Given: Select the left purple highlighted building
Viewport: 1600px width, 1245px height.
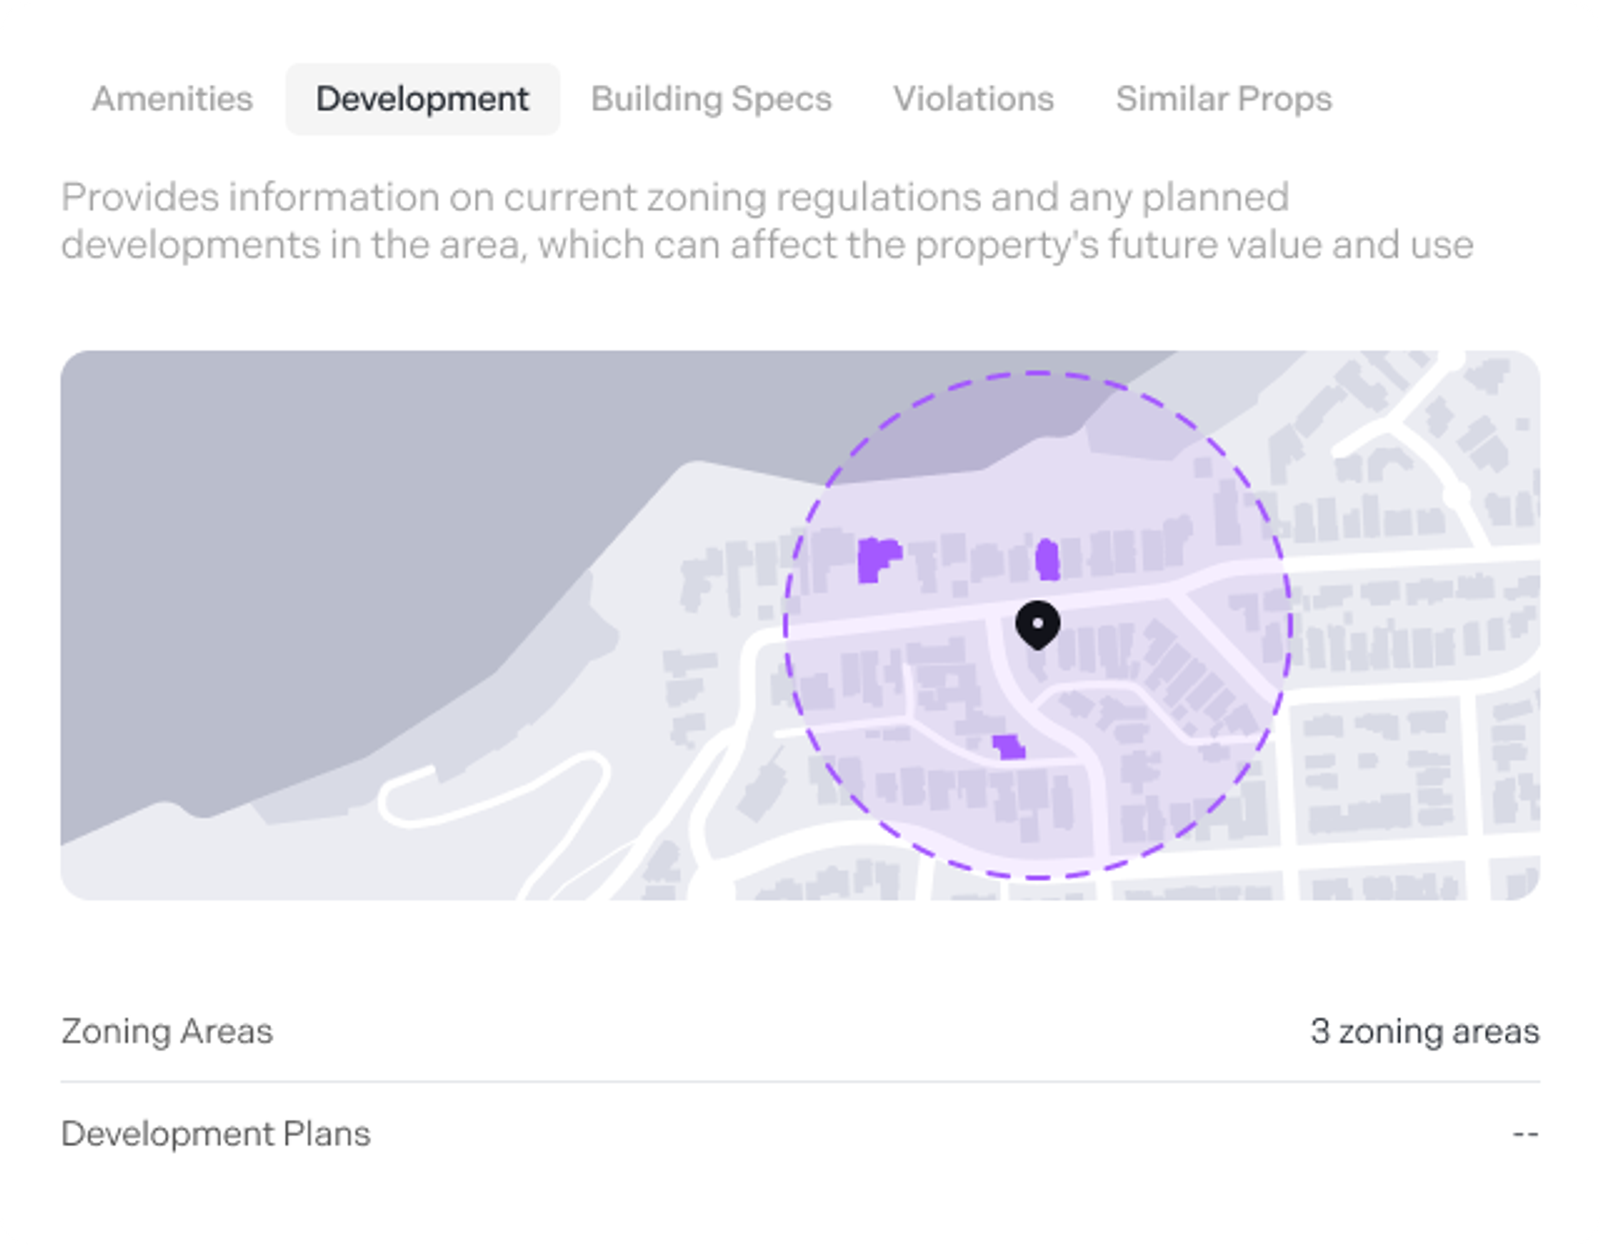Looking at the screenshot, I should click(x=878, y=559).
